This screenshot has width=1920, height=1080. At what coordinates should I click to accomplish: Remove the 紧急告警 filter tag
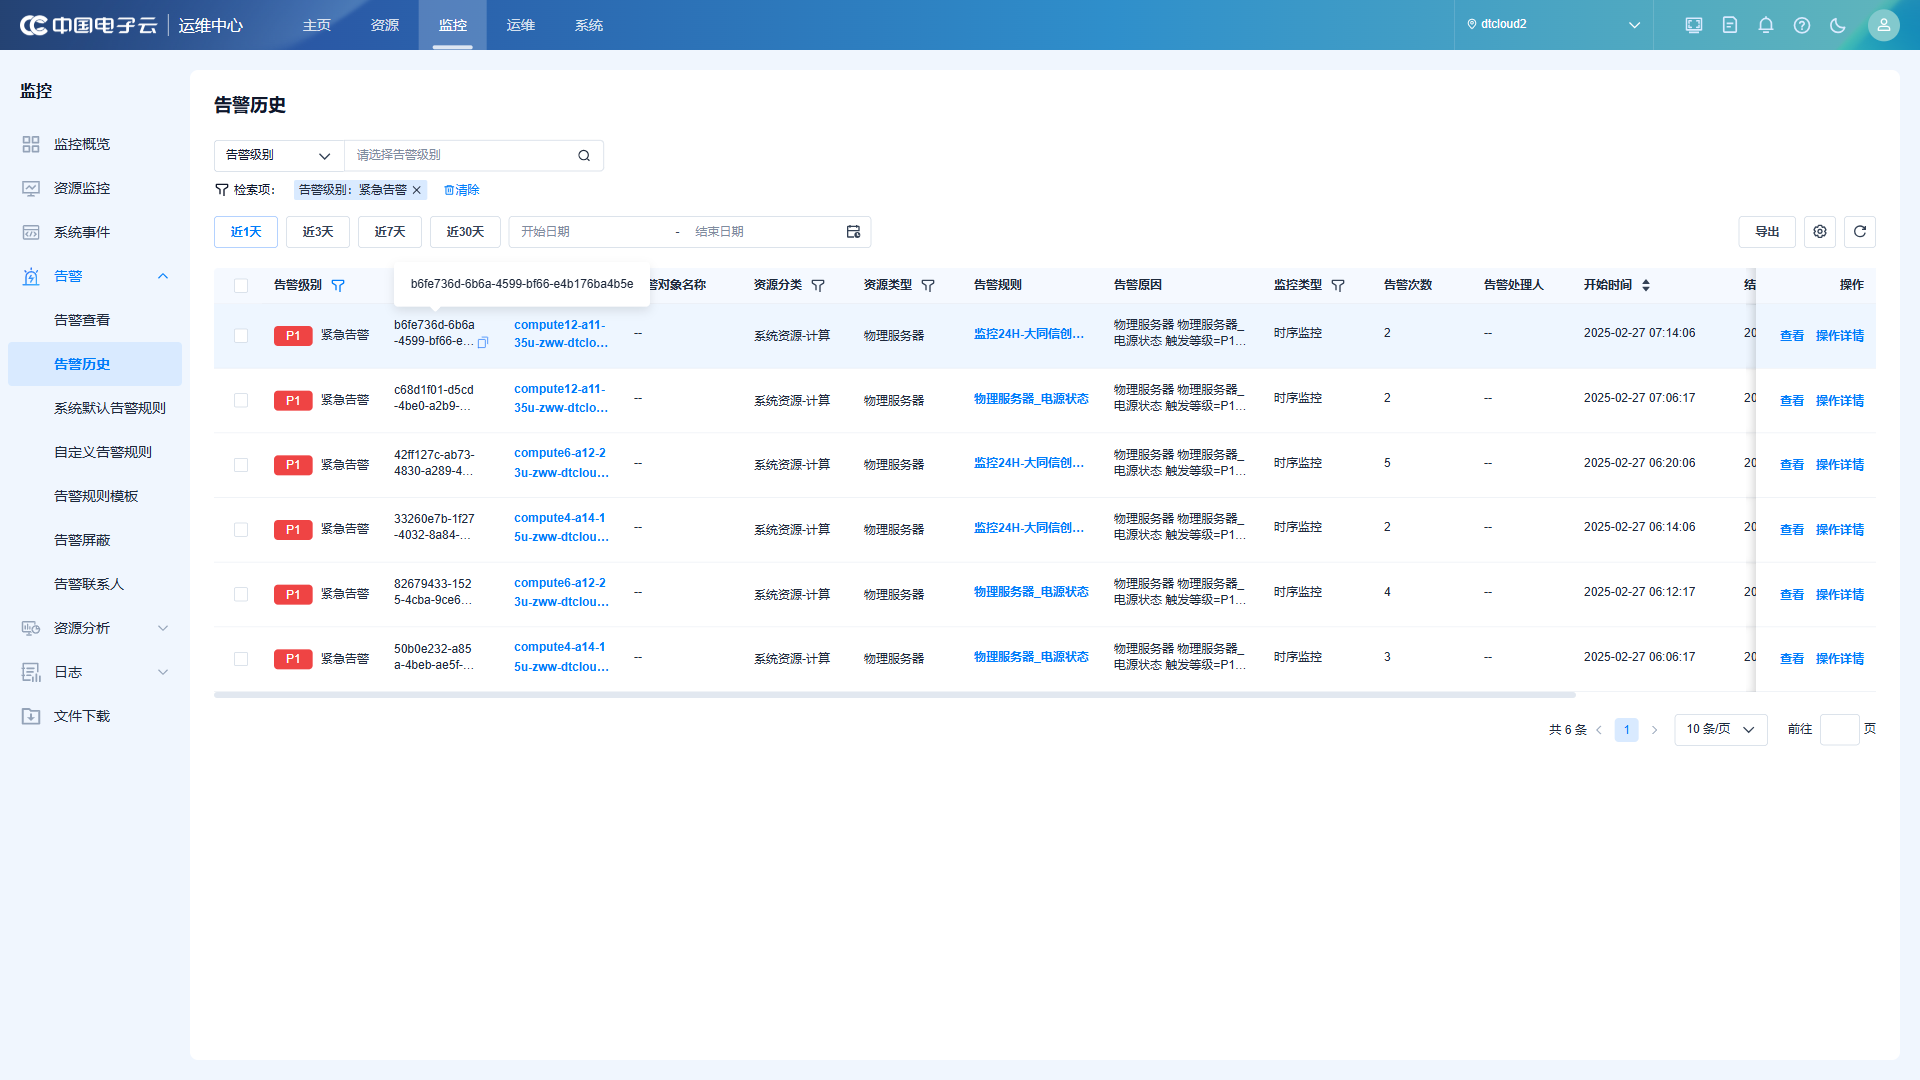tap(417, 190)
